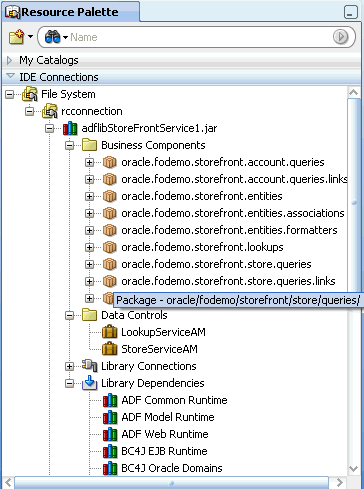The image size is (364, 489).
Task: Click the vertical scrollbar up arrow
Action: (x=353, y=92)
